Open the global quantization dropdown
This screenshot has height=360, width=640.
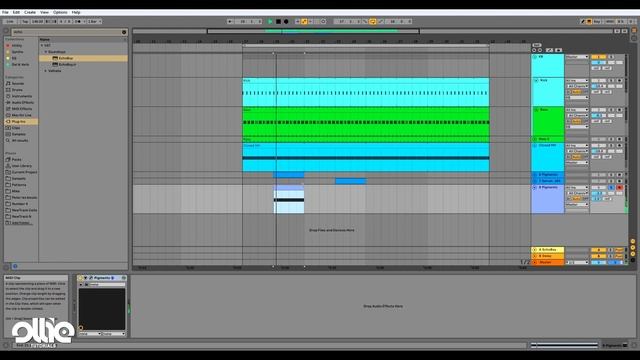(94, 21)
